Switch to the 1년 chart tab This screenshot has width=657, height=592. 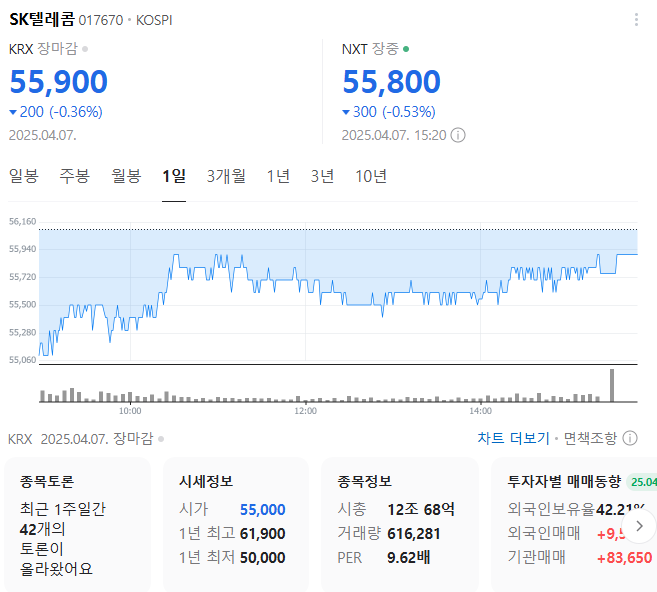coord(278,176)
